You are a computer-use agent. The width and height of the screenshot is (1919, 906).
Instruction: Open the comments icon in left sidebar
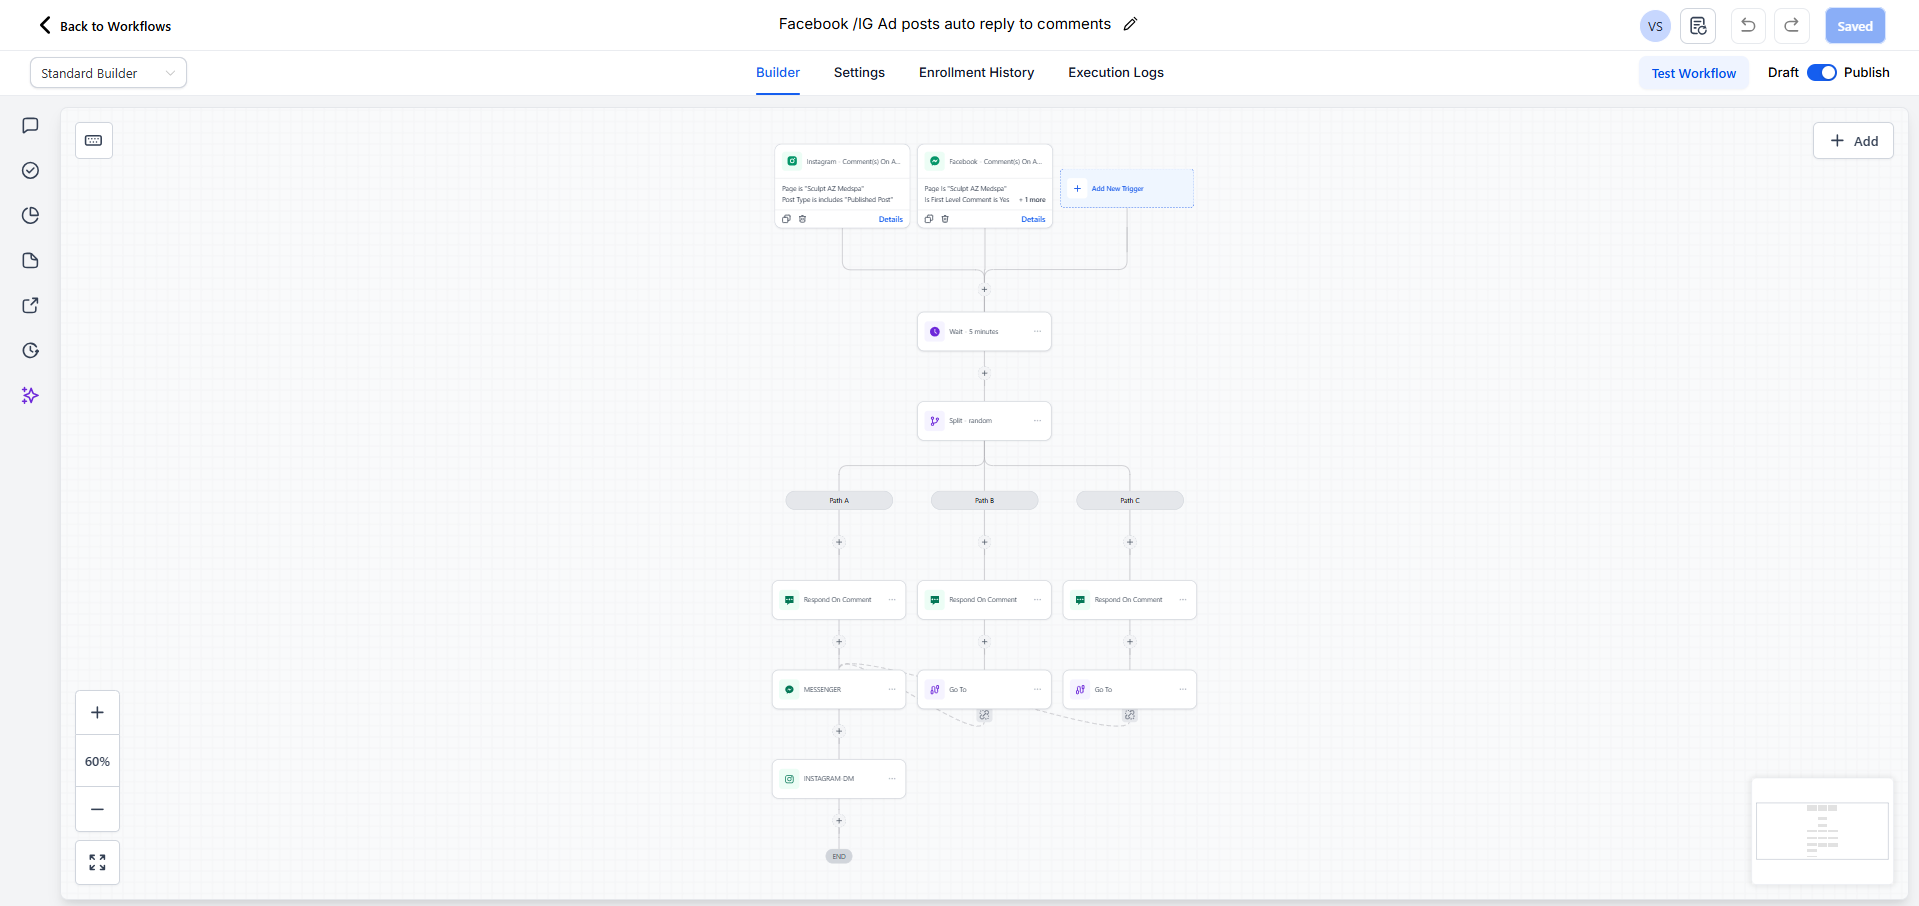pyautogui.click(x=30, y=126)
